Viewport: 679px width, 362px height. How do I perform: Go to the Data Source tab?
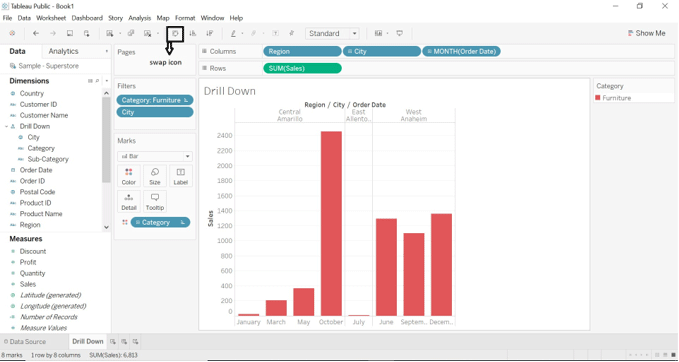coord(25,342)
